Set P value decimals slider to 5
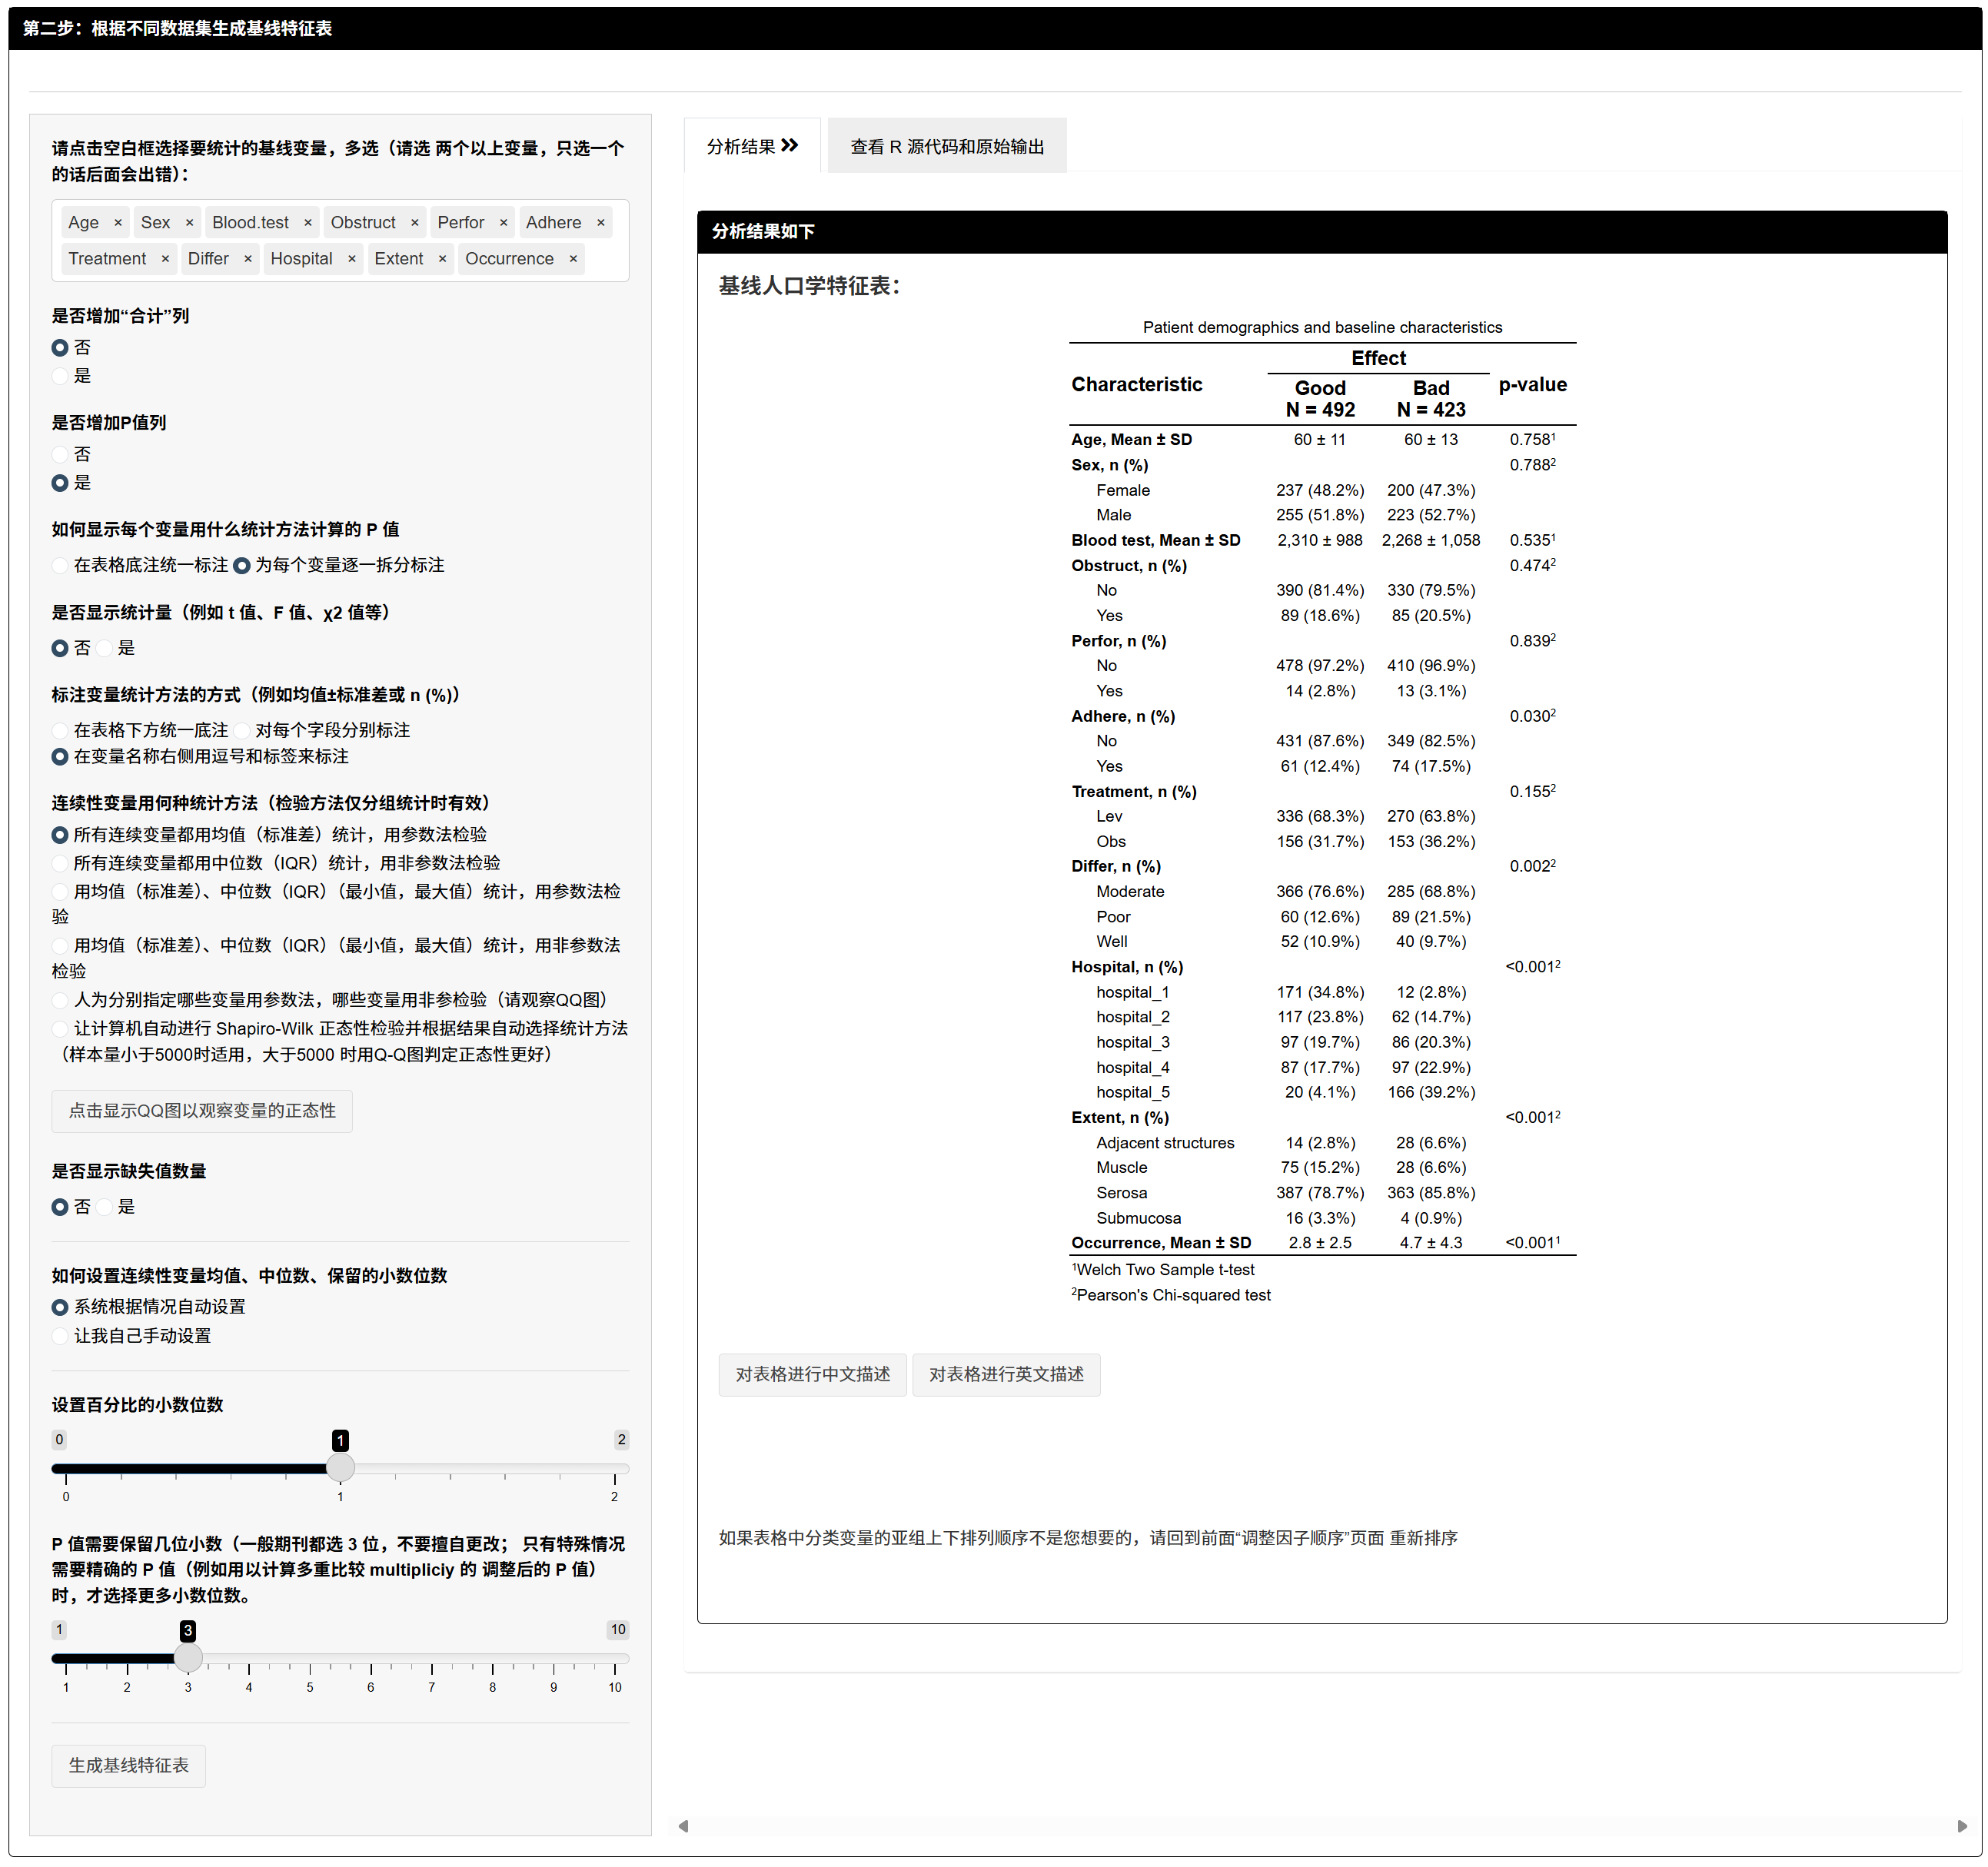This screenshot has width=1988, height=1867. [x=310, y=1658]
